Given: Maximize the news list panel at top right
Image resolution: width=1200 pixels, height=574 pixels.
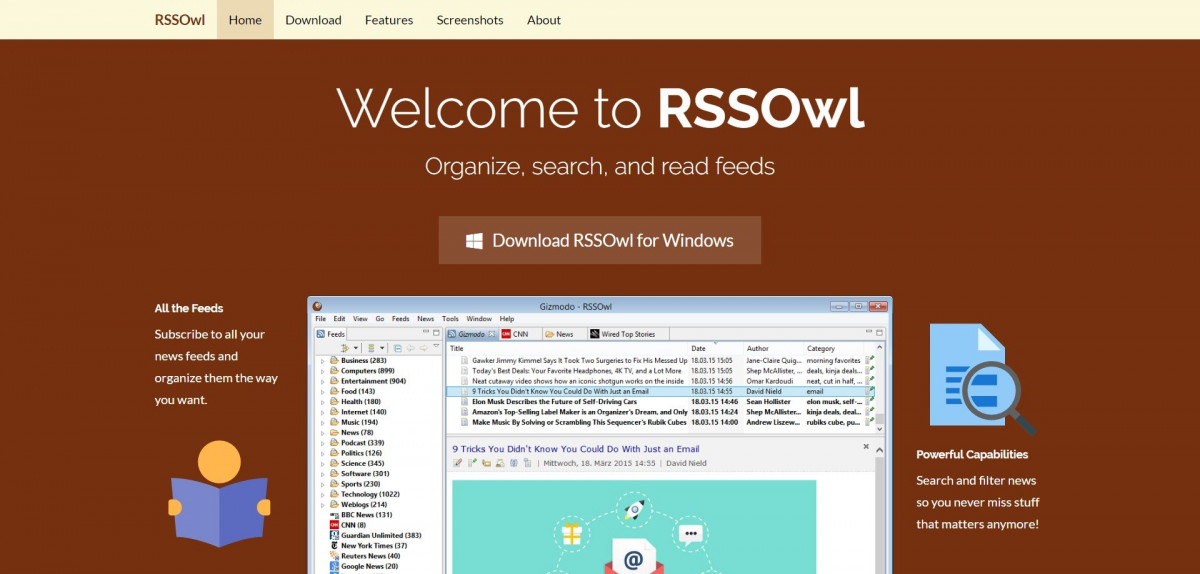Looking at the screenshot, I should (879, 333).
